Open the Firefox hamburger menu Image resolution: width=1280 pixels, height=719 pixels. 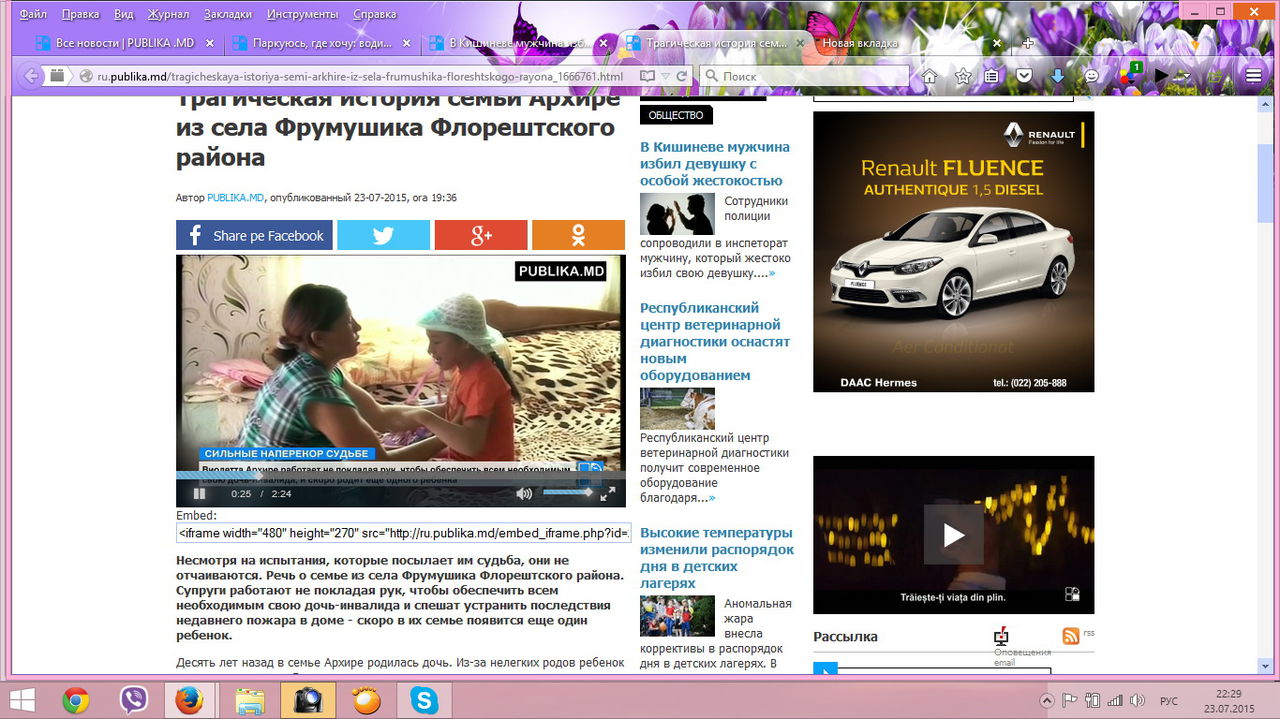(x=1254, y=76)
